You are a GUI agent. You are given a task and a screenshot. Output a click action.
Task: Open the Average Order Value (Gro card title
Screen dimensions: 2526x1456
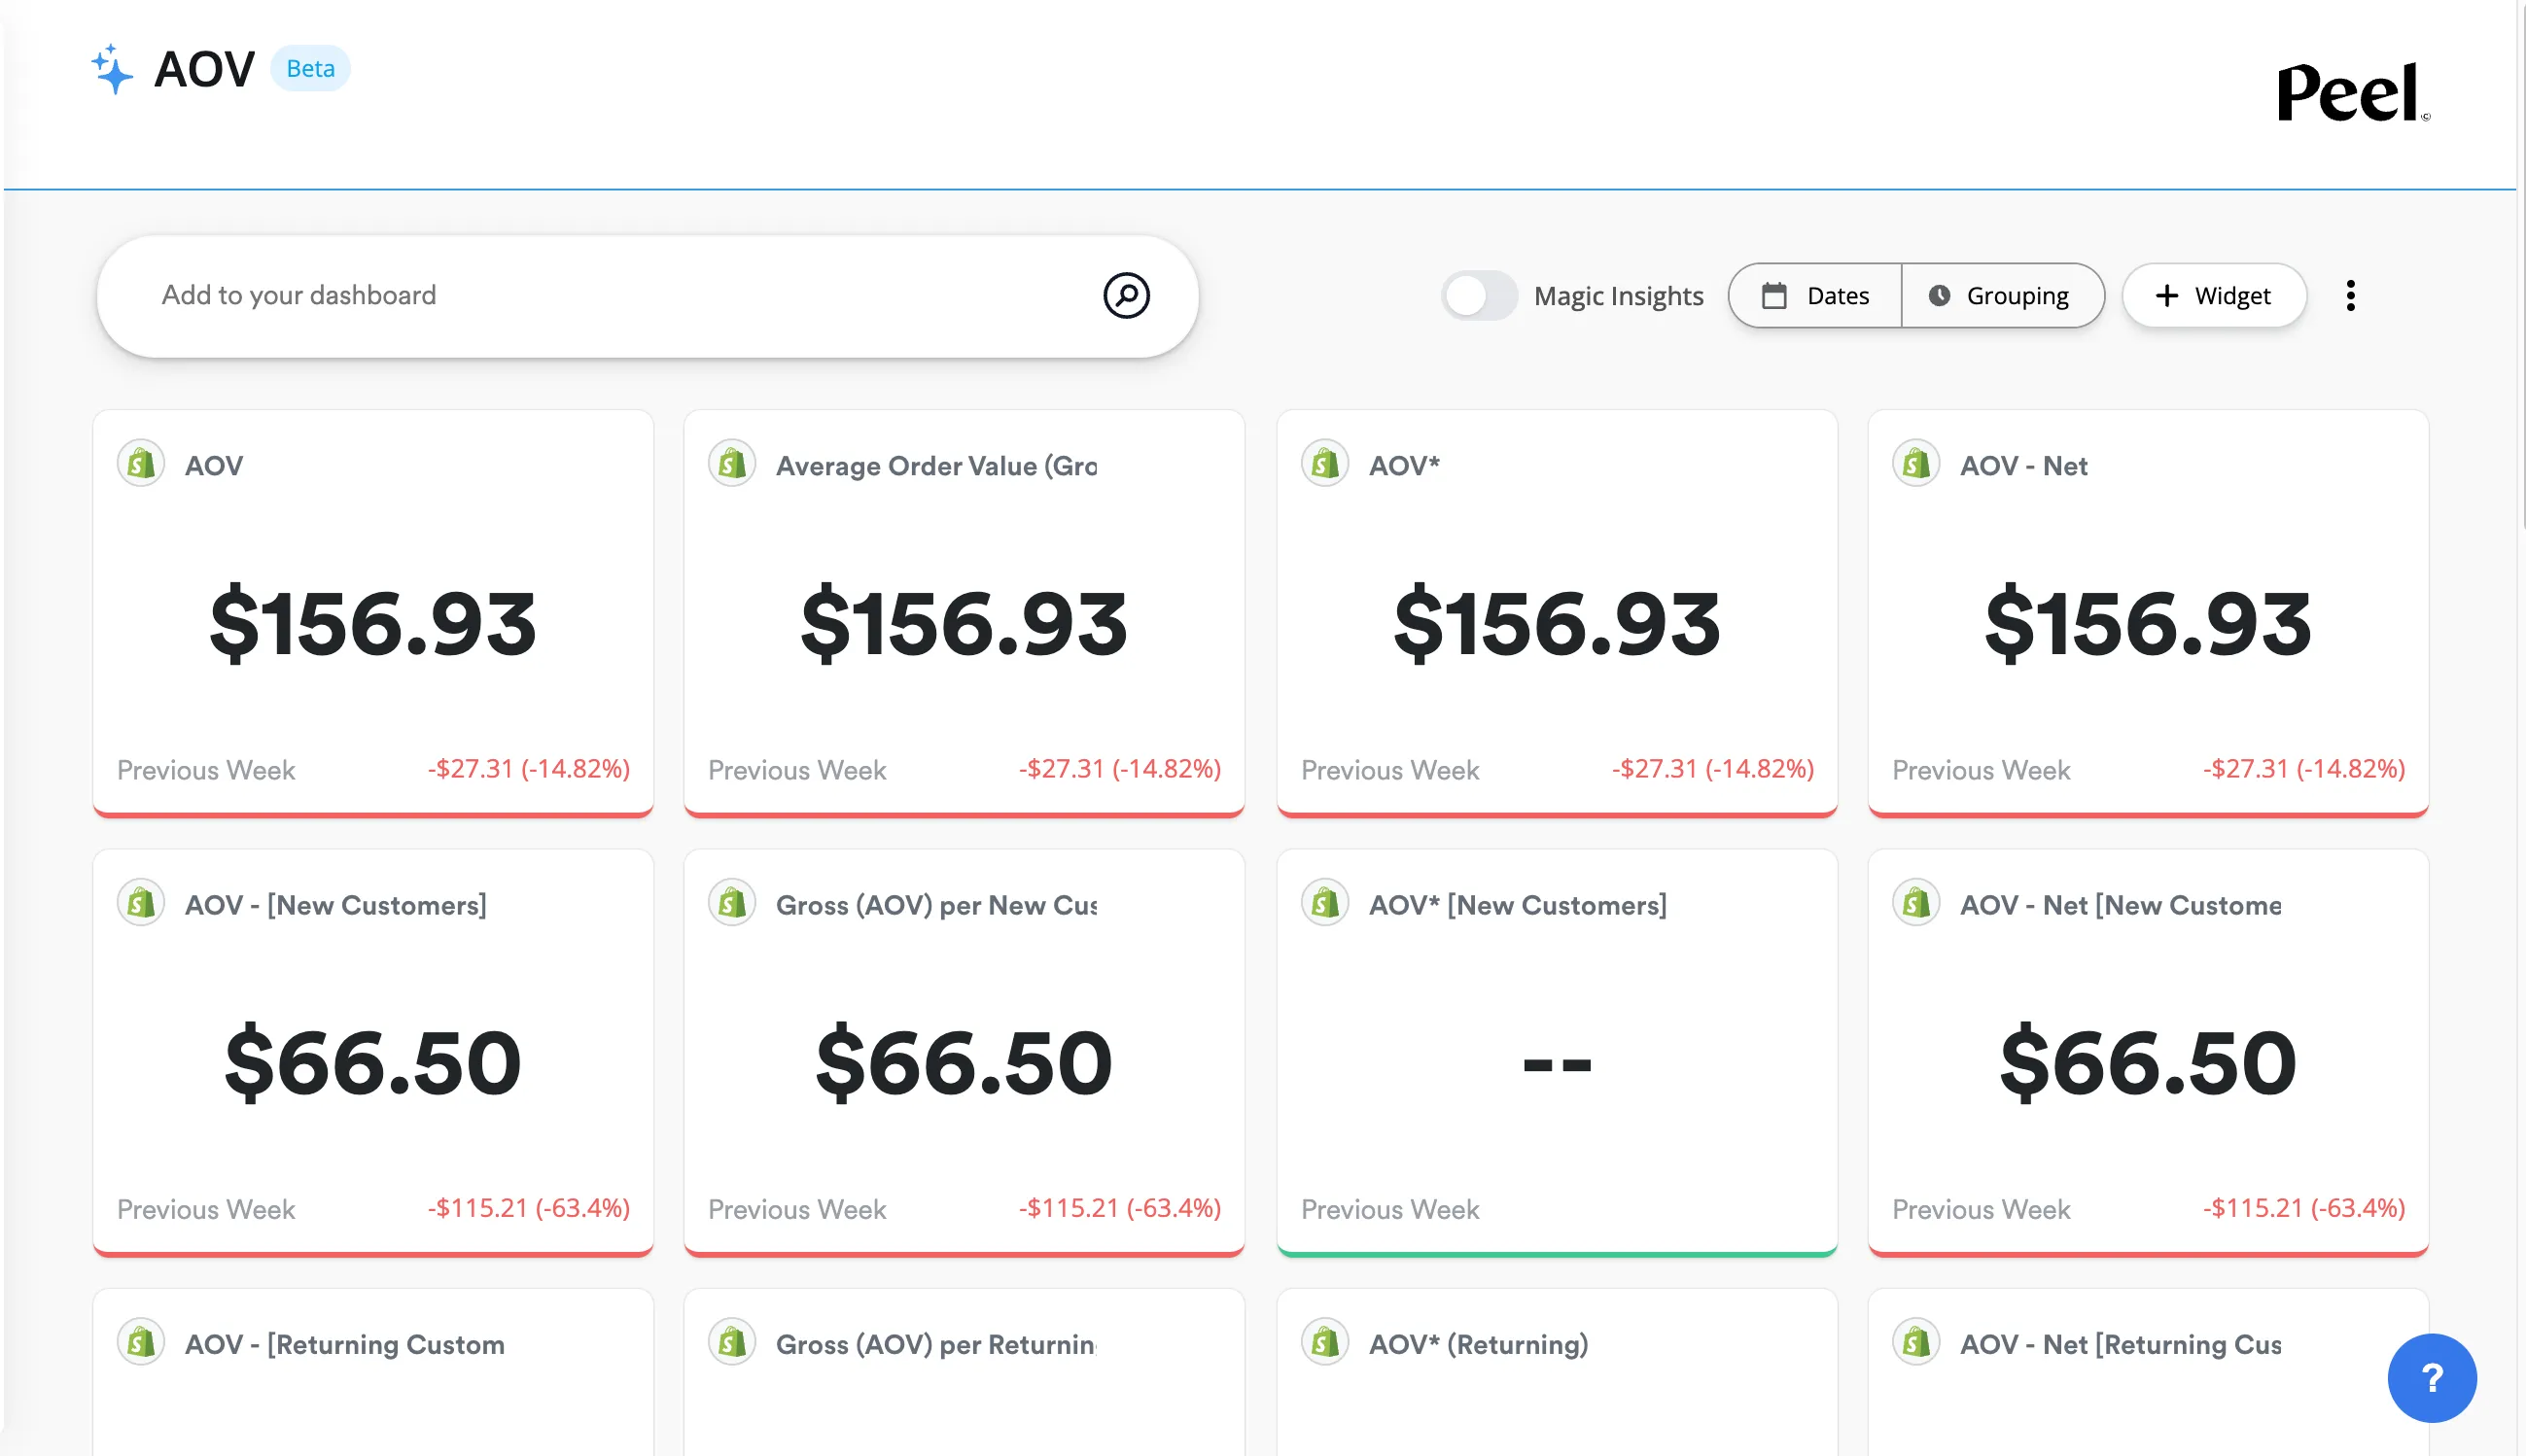[x=936, y=465]
